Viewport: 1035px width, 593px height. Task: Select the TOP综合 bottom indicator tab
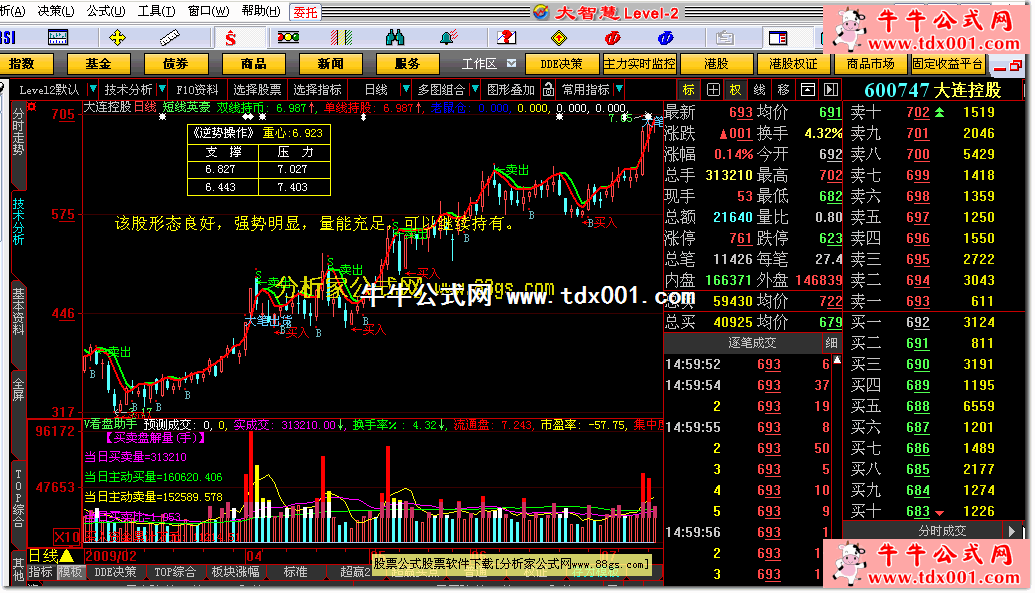pyautogui.click(x=175, y=572)
